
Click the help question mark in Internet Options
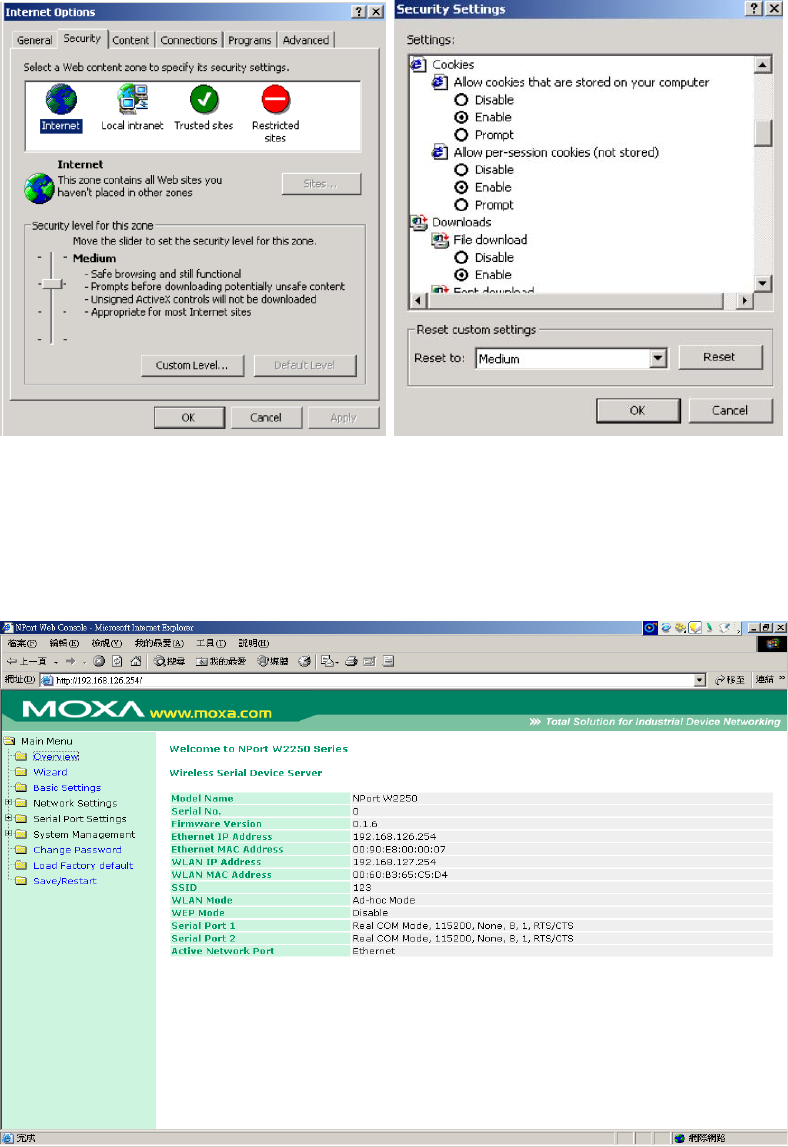(x=359, y=12)
